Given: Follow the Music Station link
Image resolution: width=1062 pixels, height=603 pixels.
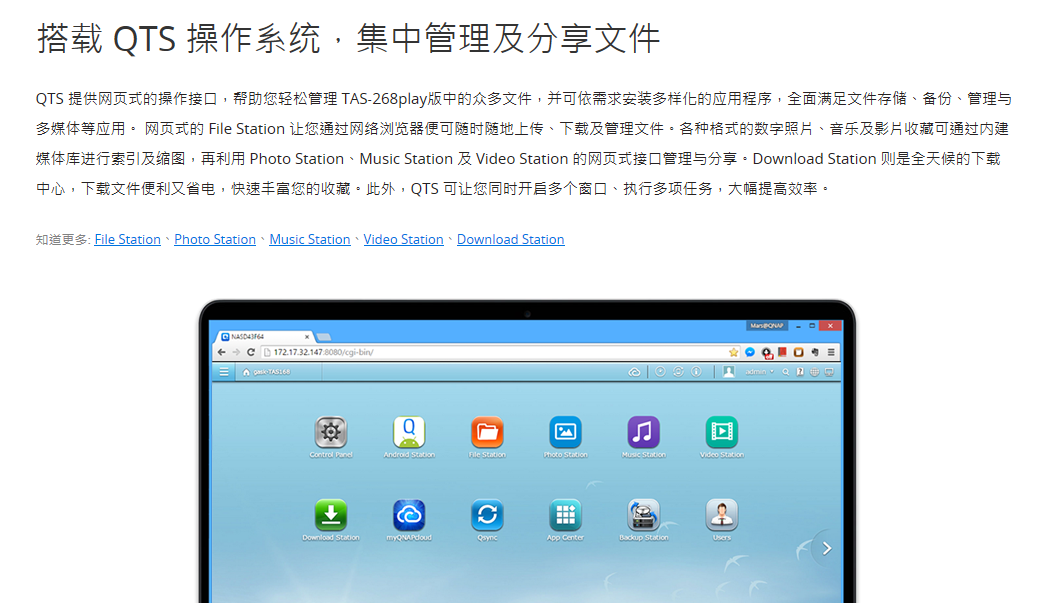Looking at the screenshot, I should coord(310,239).
